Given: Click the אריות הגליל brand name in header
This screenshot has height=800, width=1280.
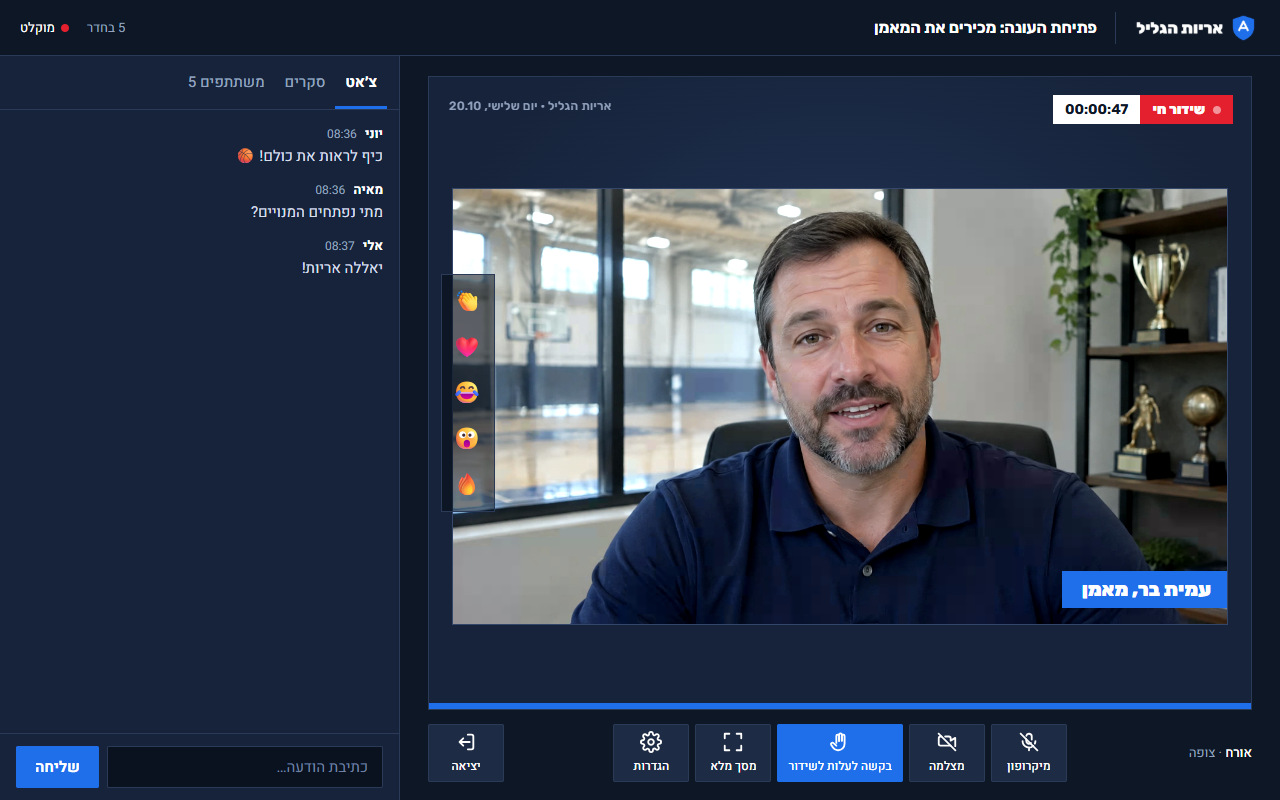Looking at the screenshot, I should pos(1179,28).
